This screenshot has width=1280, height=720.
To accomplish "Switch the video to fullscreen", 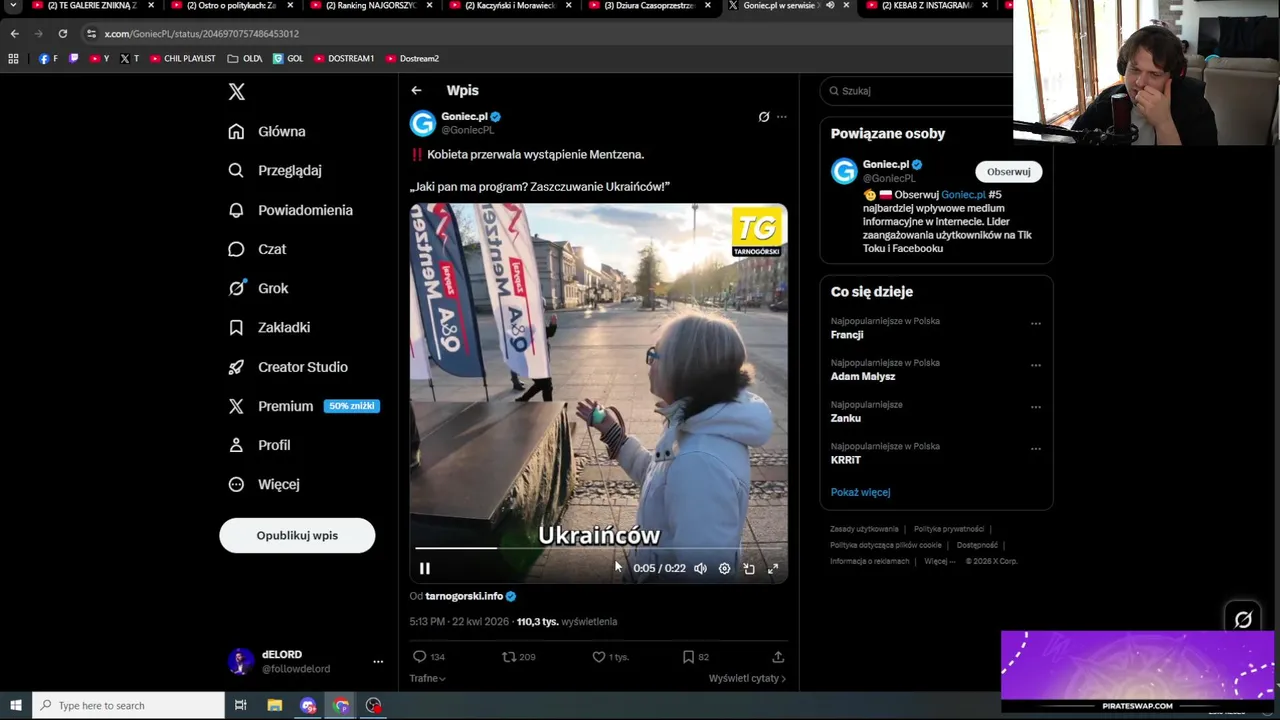I will pos(773,568).
